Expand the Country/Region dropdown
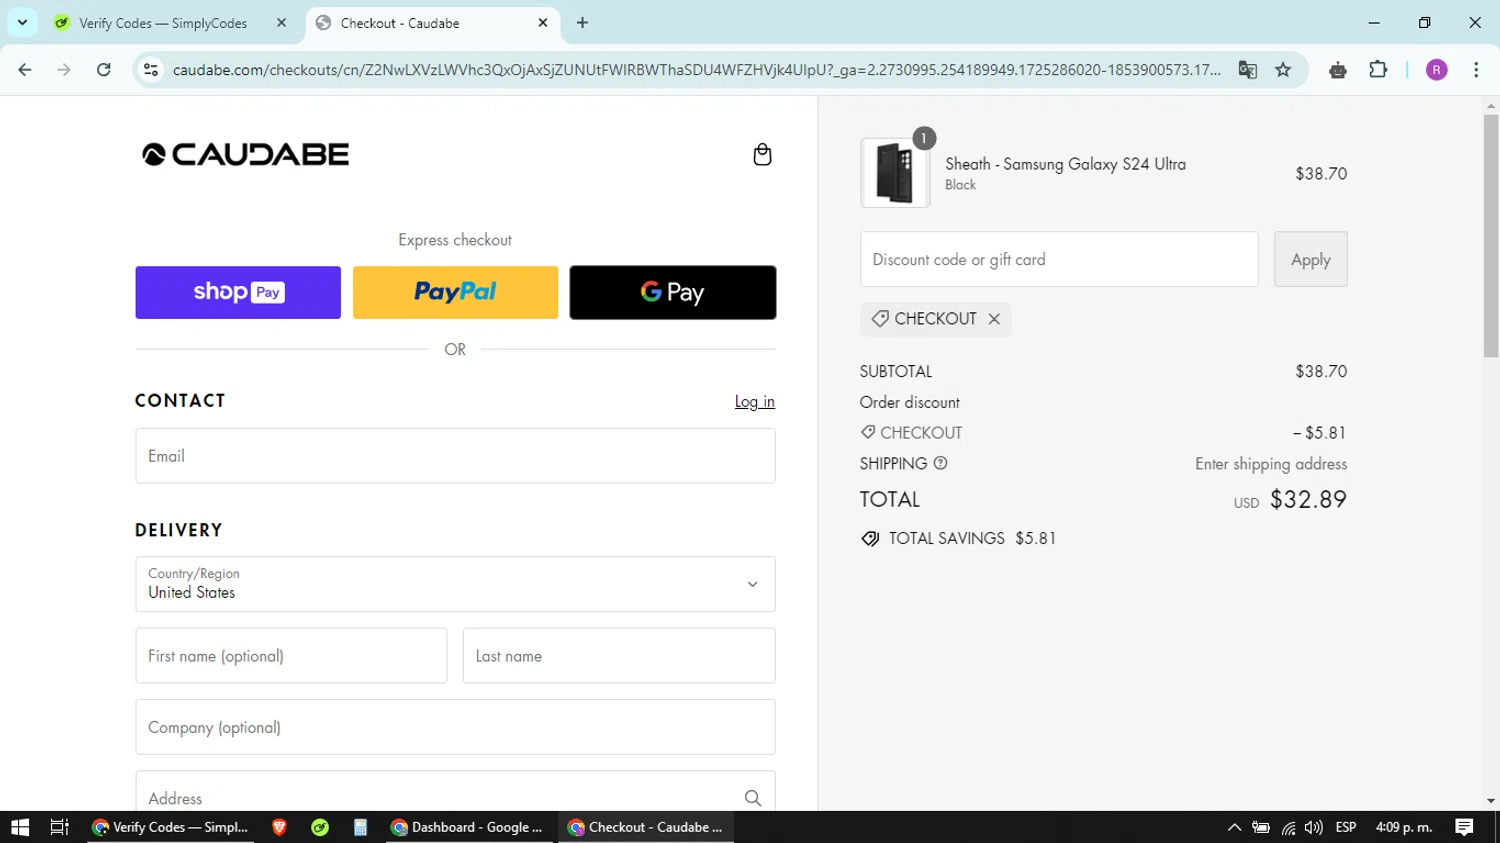The height and width of the screenshot is (843, 1500). (x=455, y=584)
